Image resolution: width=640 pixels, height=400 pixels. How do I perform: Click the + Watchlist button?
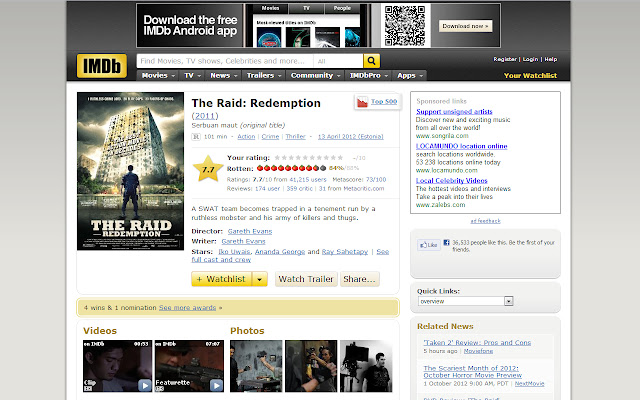click(222, 279)
